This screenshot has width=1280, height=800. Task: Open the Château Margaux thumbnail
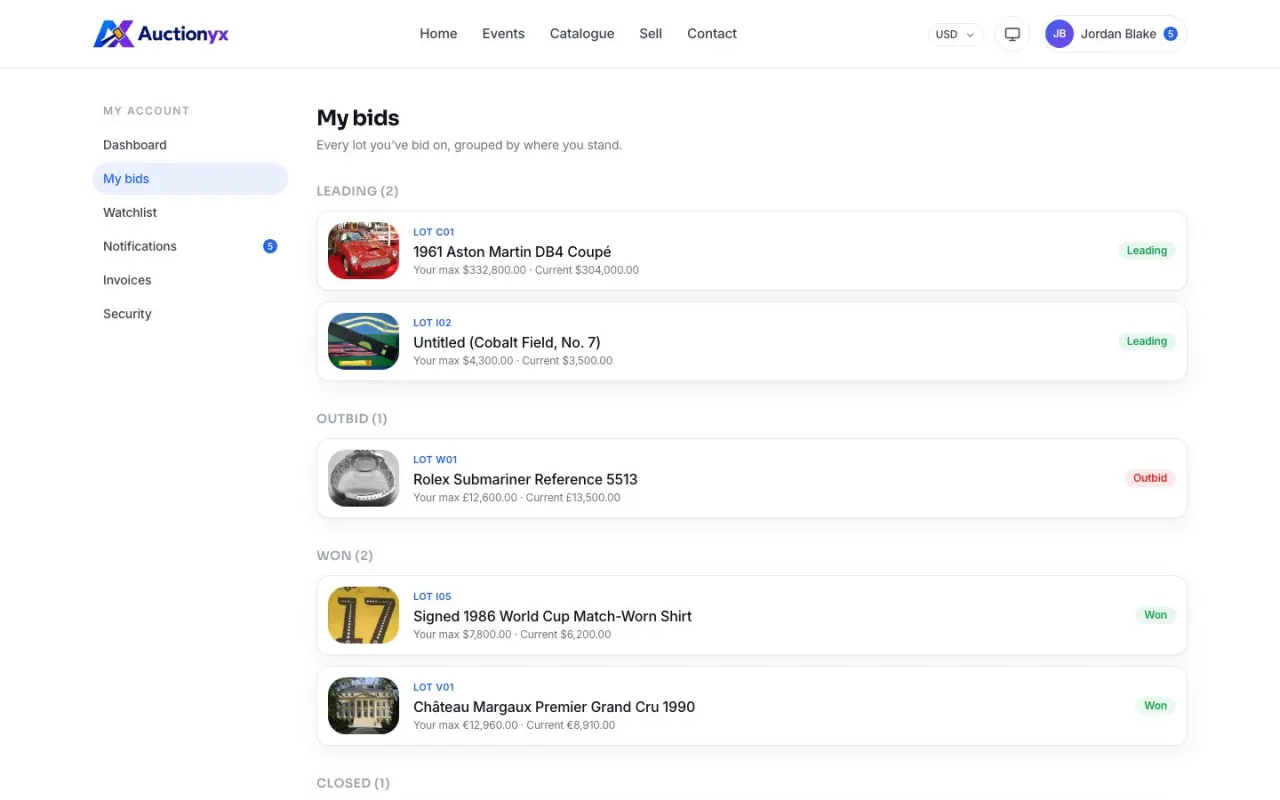click(364, 706)
